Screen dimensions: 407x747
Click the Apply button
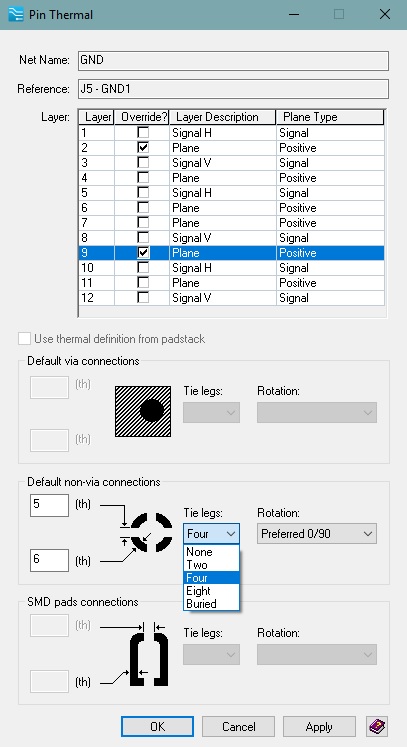coord(319,727)
